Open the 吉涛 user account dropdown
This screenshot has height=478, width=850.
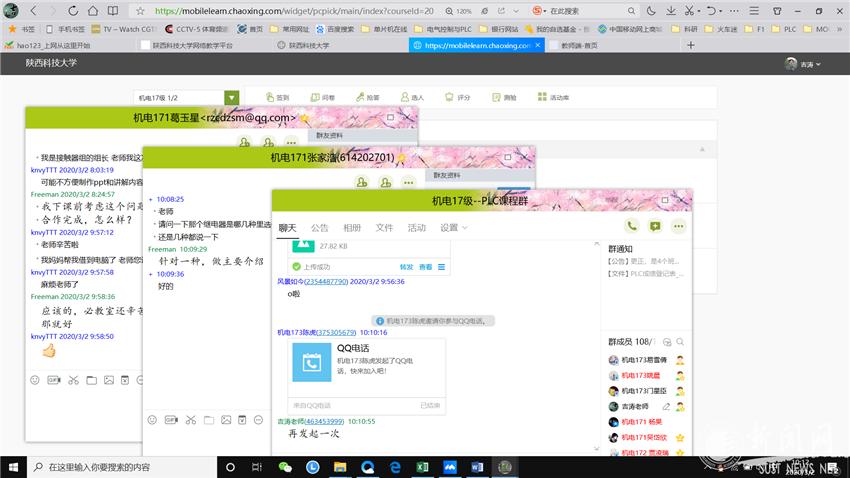(803, 64)
